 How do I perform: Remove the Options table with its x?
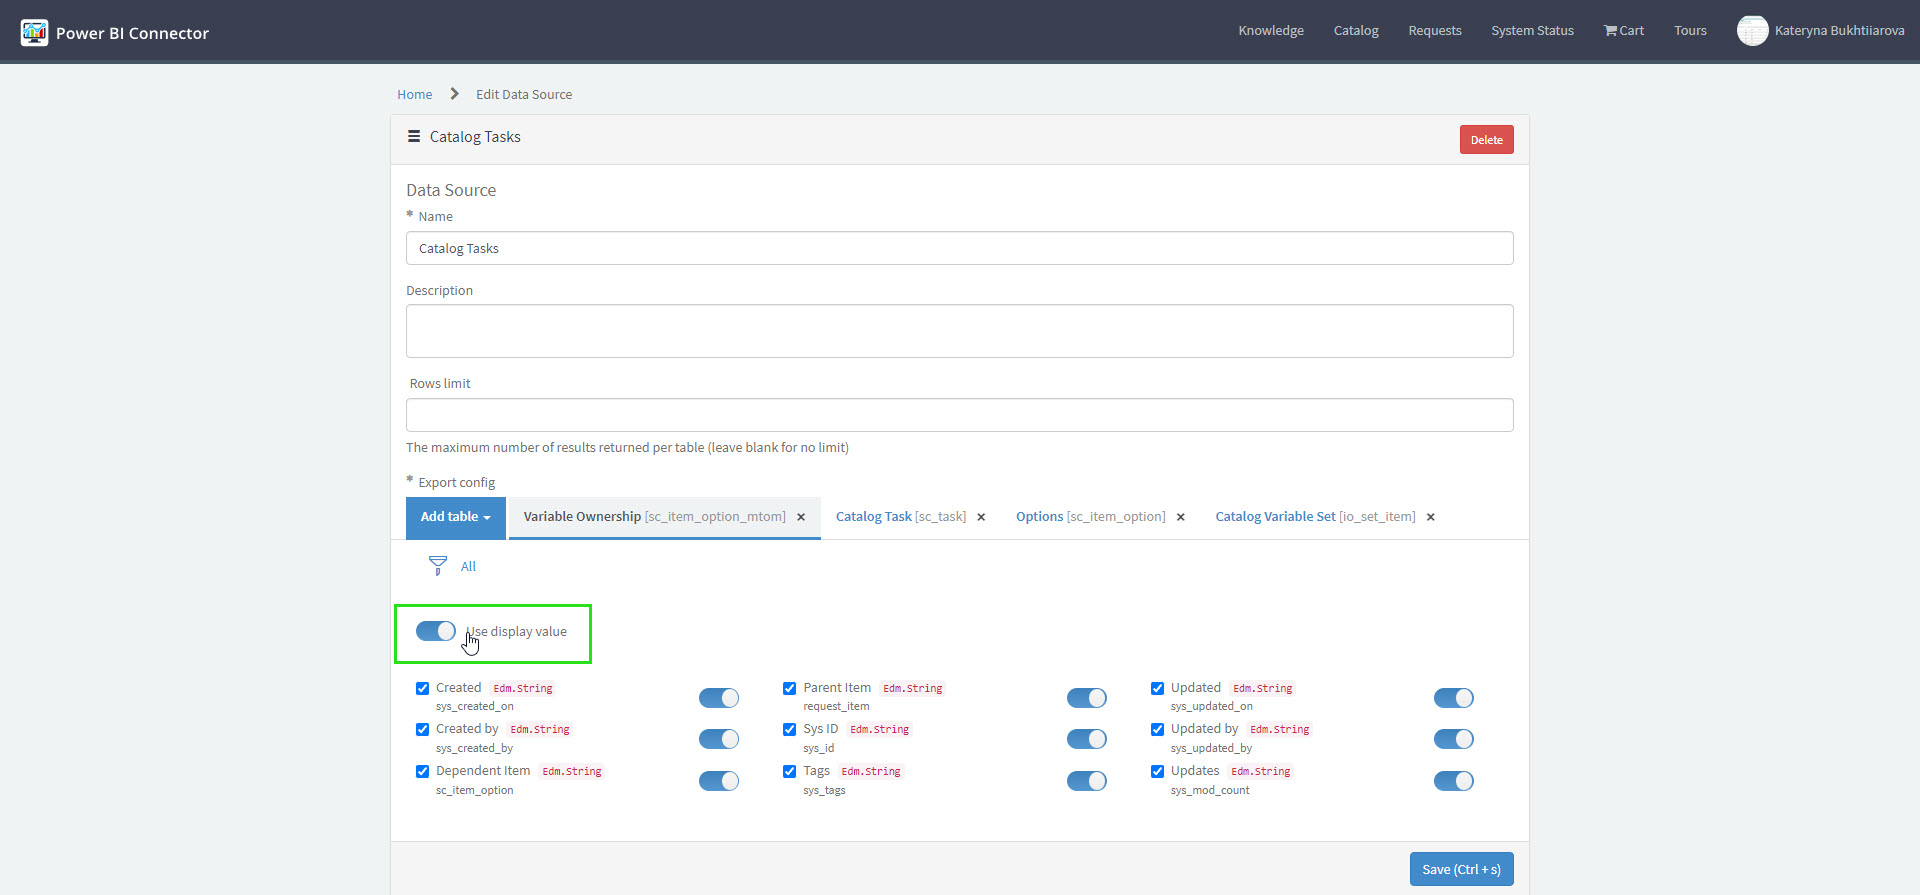click(1181, 517)
